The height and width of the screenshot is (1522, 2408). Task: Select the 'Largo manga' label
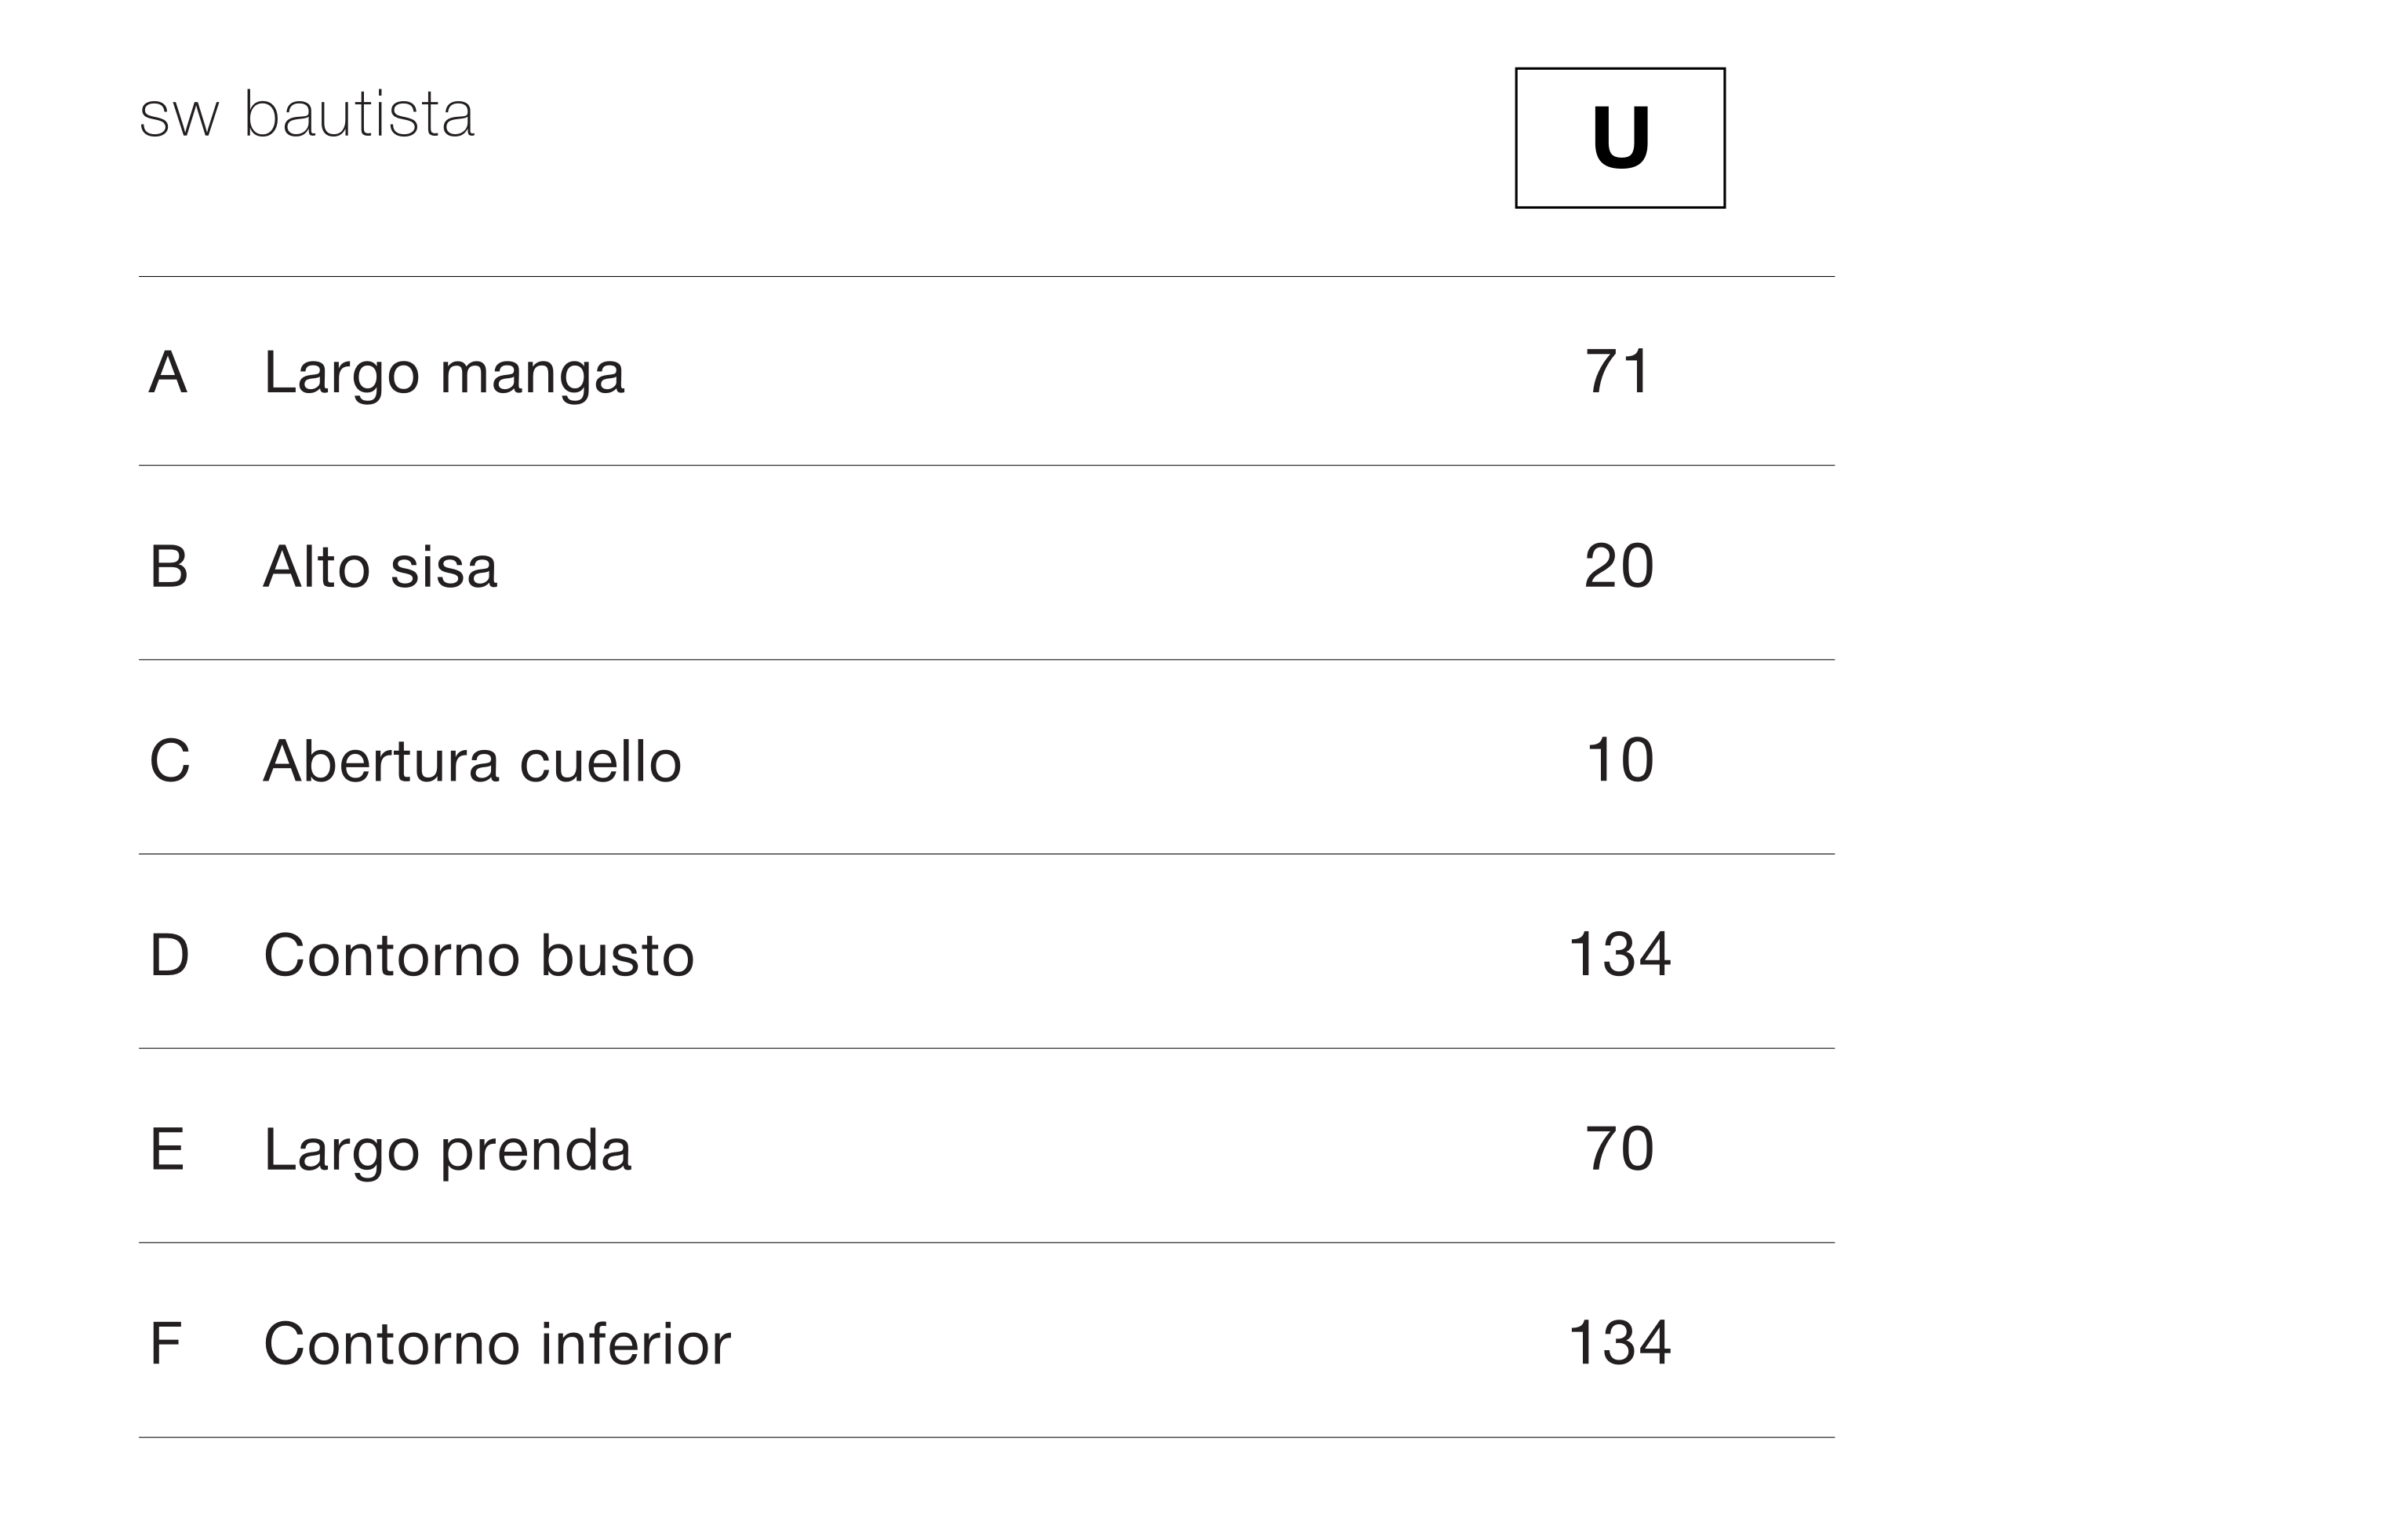point(444,376)
